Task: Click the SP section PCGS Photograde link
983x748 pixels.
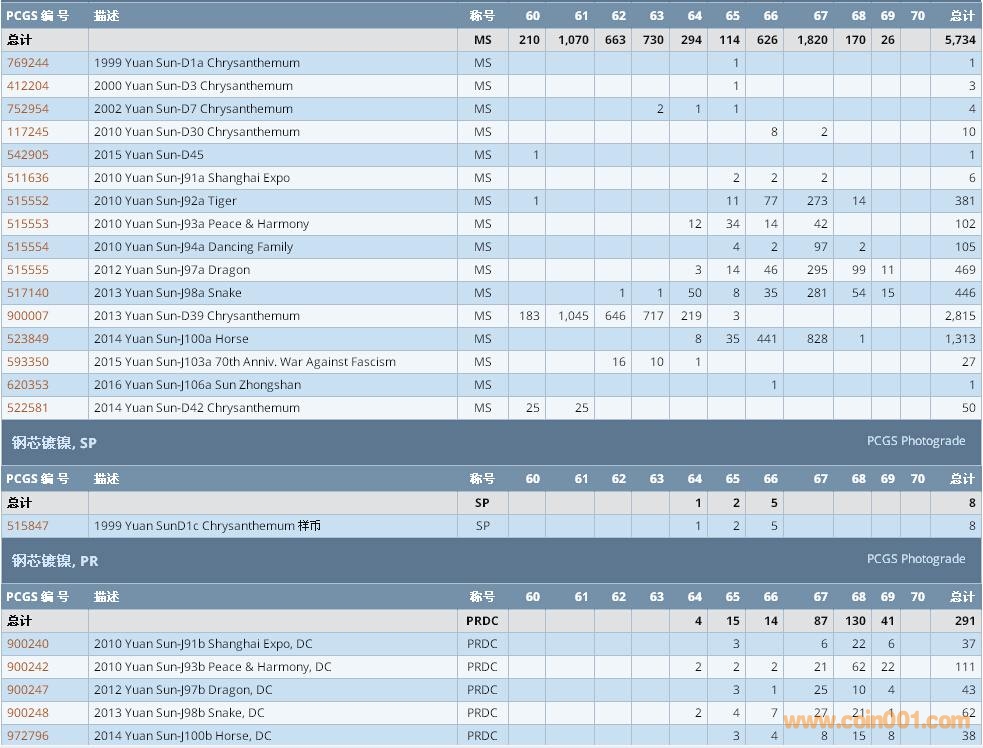Action: coord(915,441)
